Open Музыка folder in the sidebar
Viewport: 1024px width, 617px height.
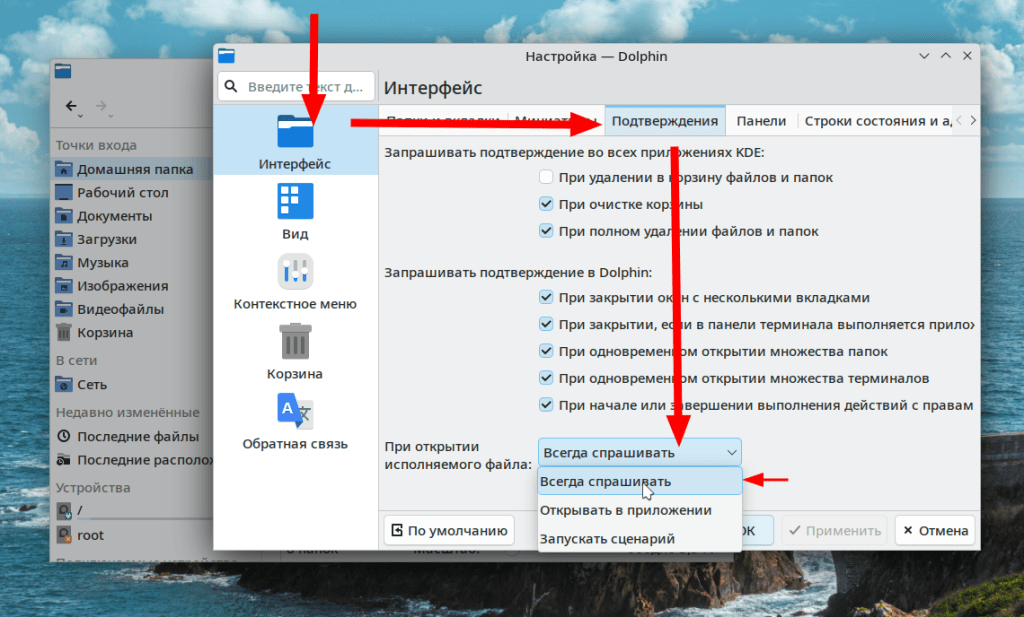click(x=102, y=262)
